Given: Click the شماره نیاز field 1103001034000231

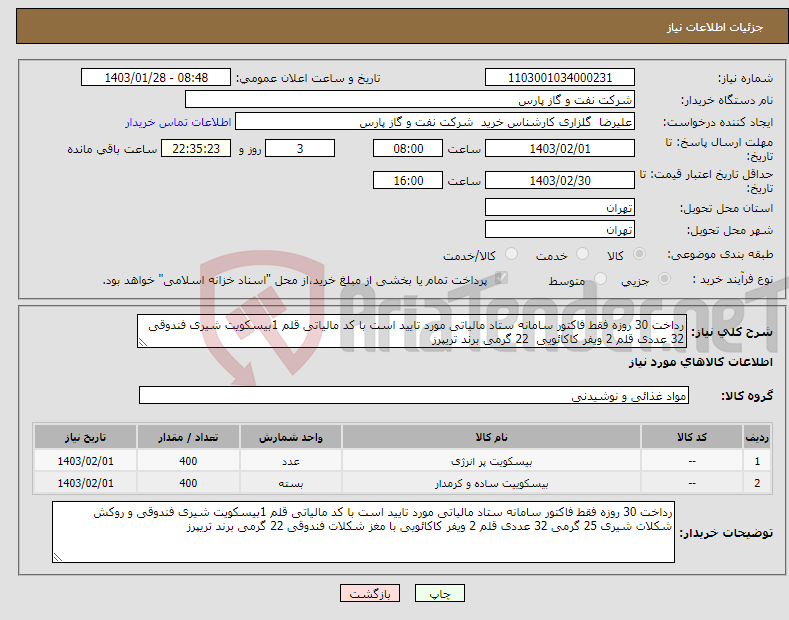Looking at the screenshot, I should click(560, 78).
